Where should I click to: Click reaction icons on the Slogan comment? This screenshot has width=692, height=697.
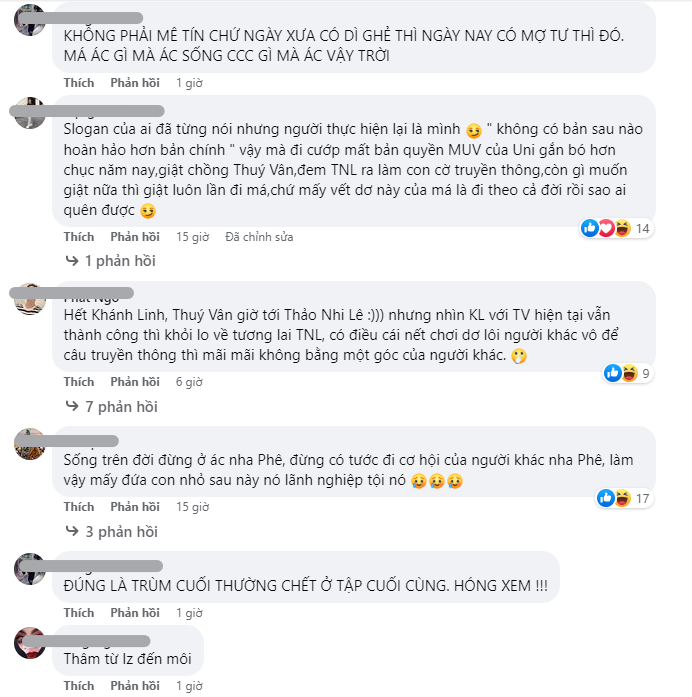pyautogui.click(x=606, y=229)
